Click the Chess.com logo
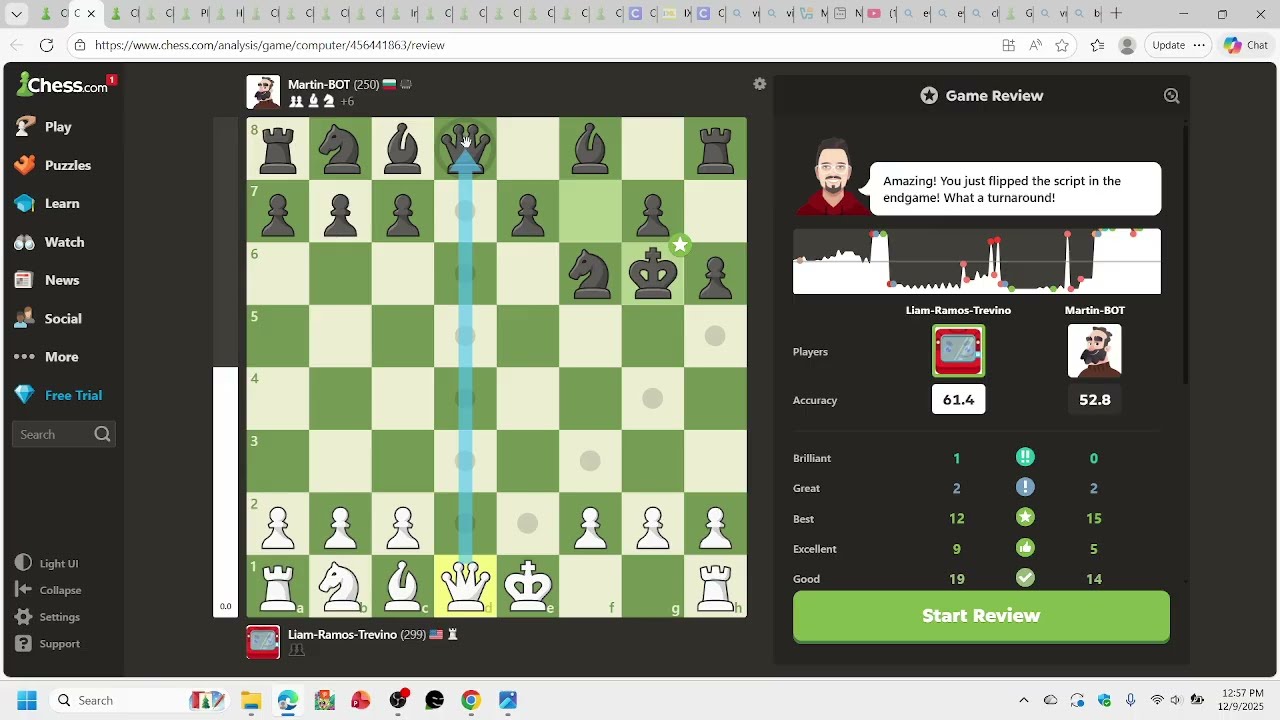The height and width of the screenshot is (720, 1280). 62,85
